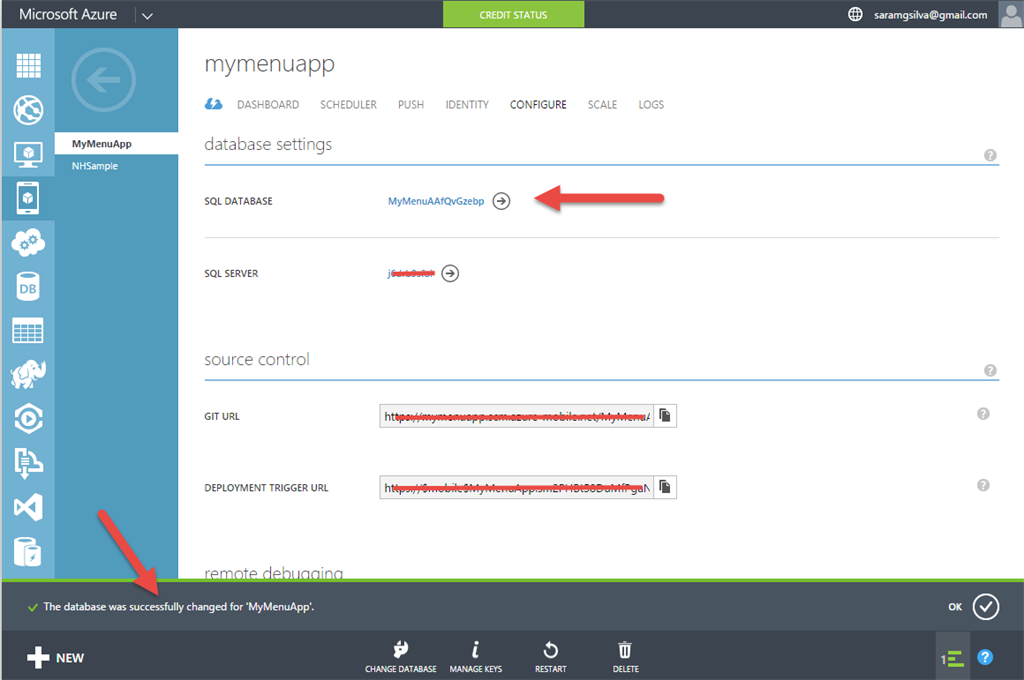Open Media Services play icon in sidebar
Image resolution: width=1024 pixels, height=680 pixels.
tap(28, 419)
